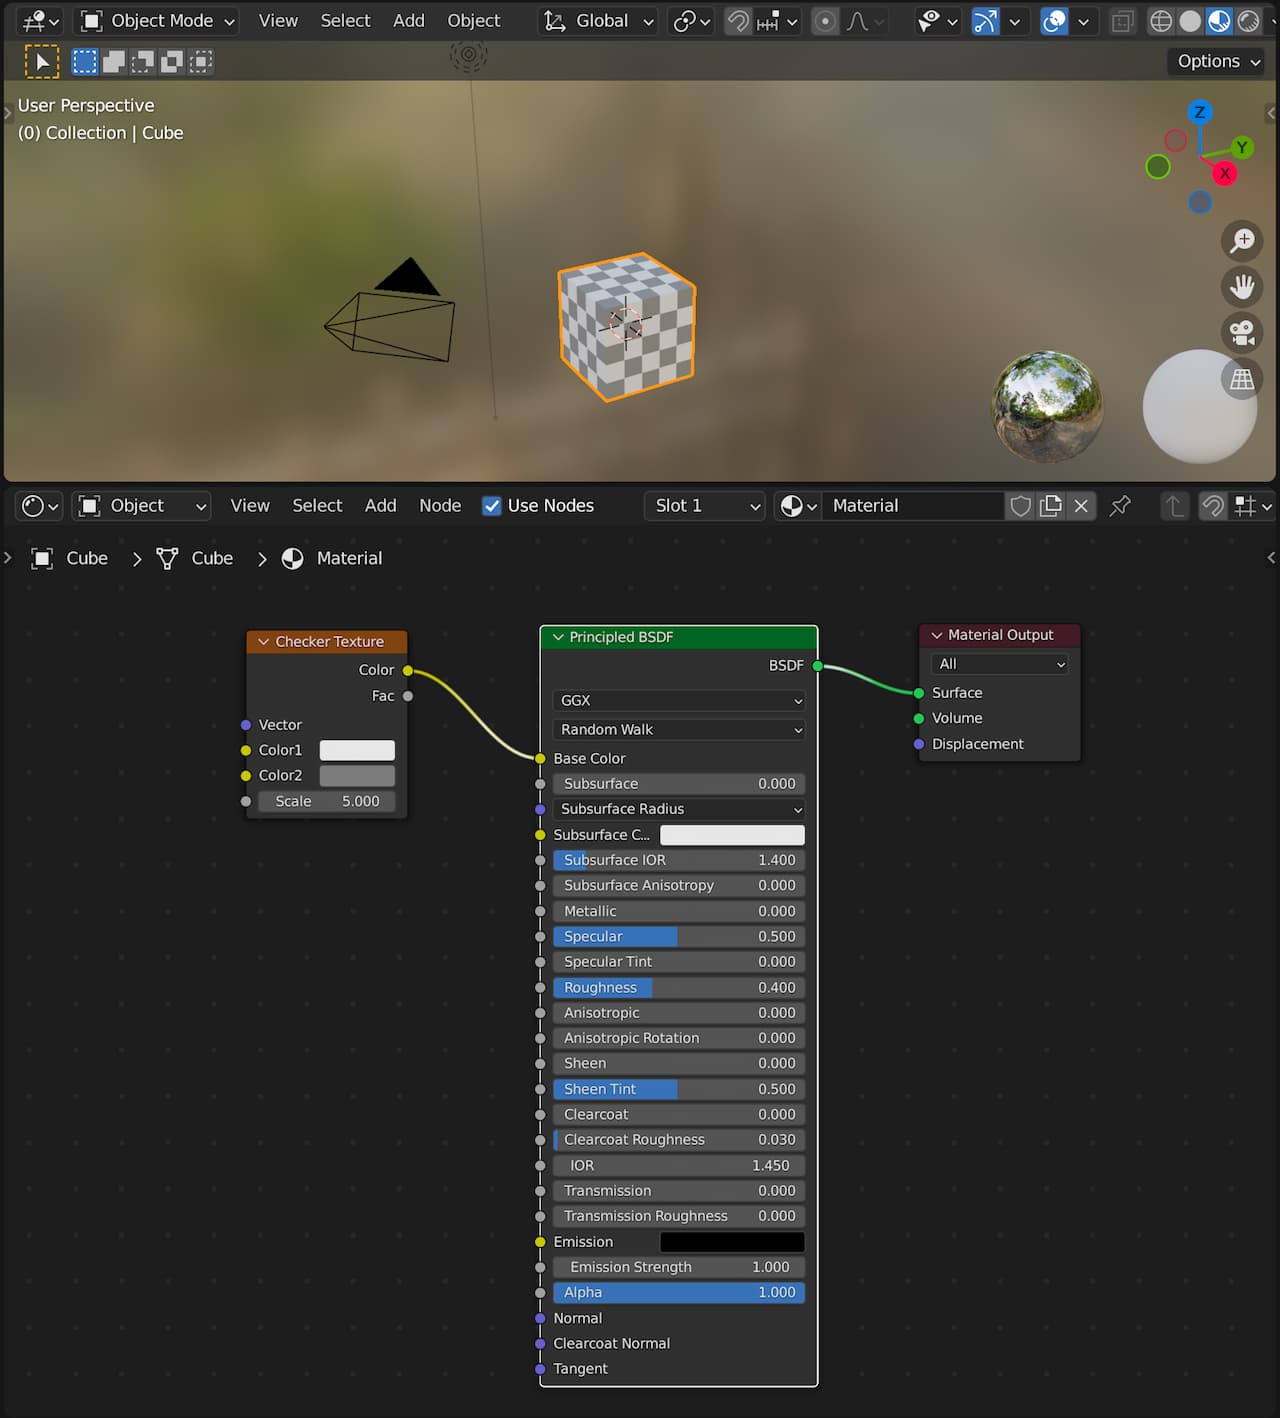Toggle the camera view icon
The width and height of the screenshot is (1280, 1418).
click(1242, 333)
